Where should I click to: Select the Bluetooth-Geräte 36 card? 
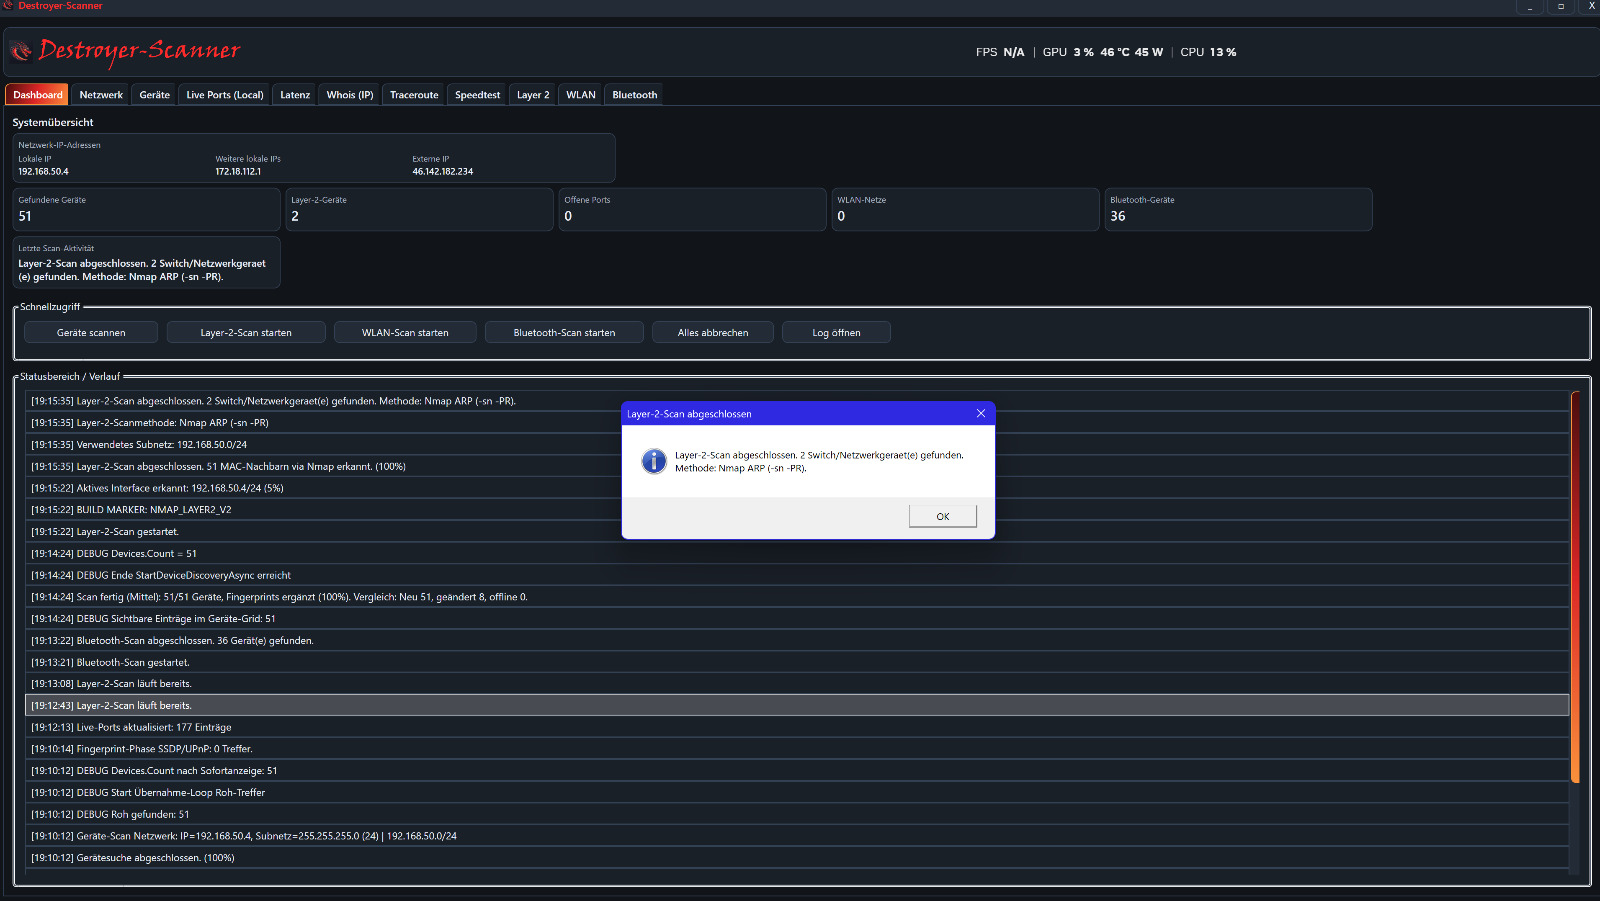click(1238, 209)
